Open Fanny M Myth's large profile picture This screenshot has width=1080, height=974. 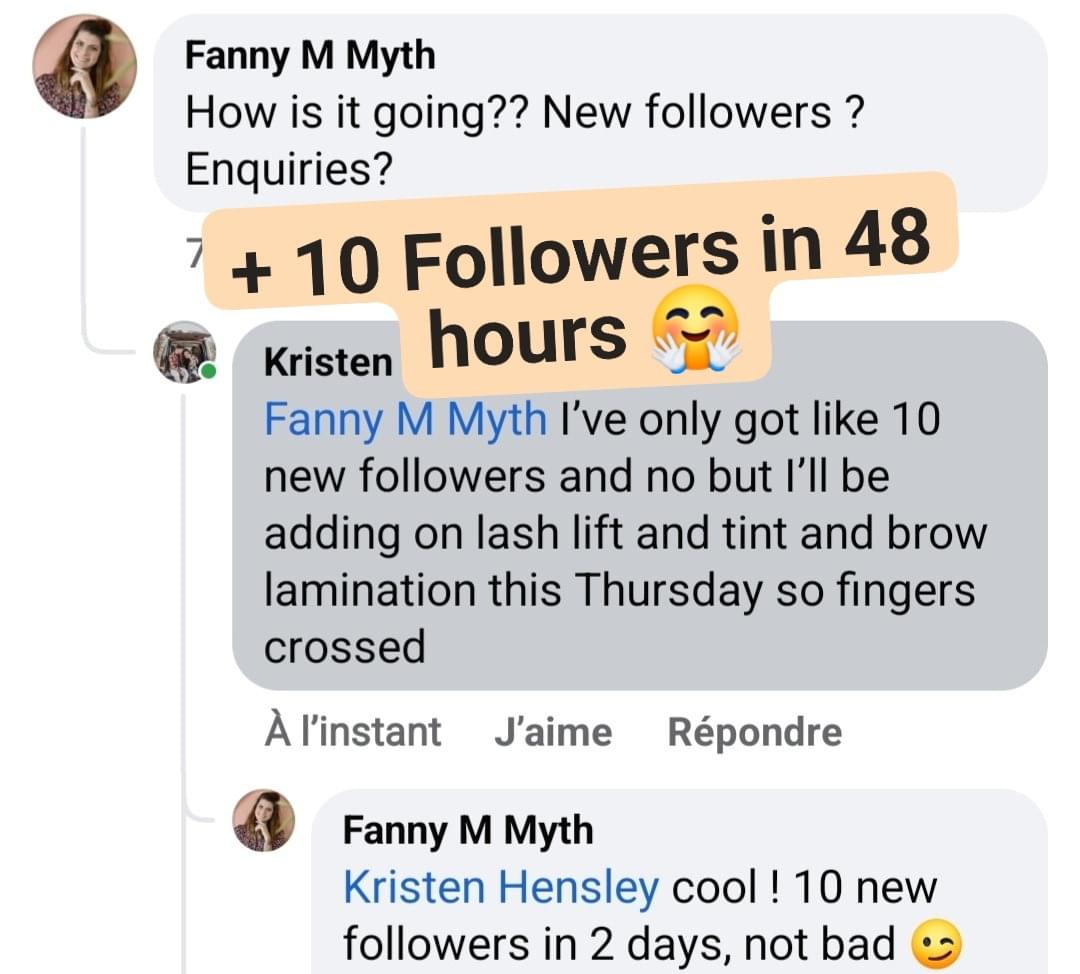pos(84,68)
